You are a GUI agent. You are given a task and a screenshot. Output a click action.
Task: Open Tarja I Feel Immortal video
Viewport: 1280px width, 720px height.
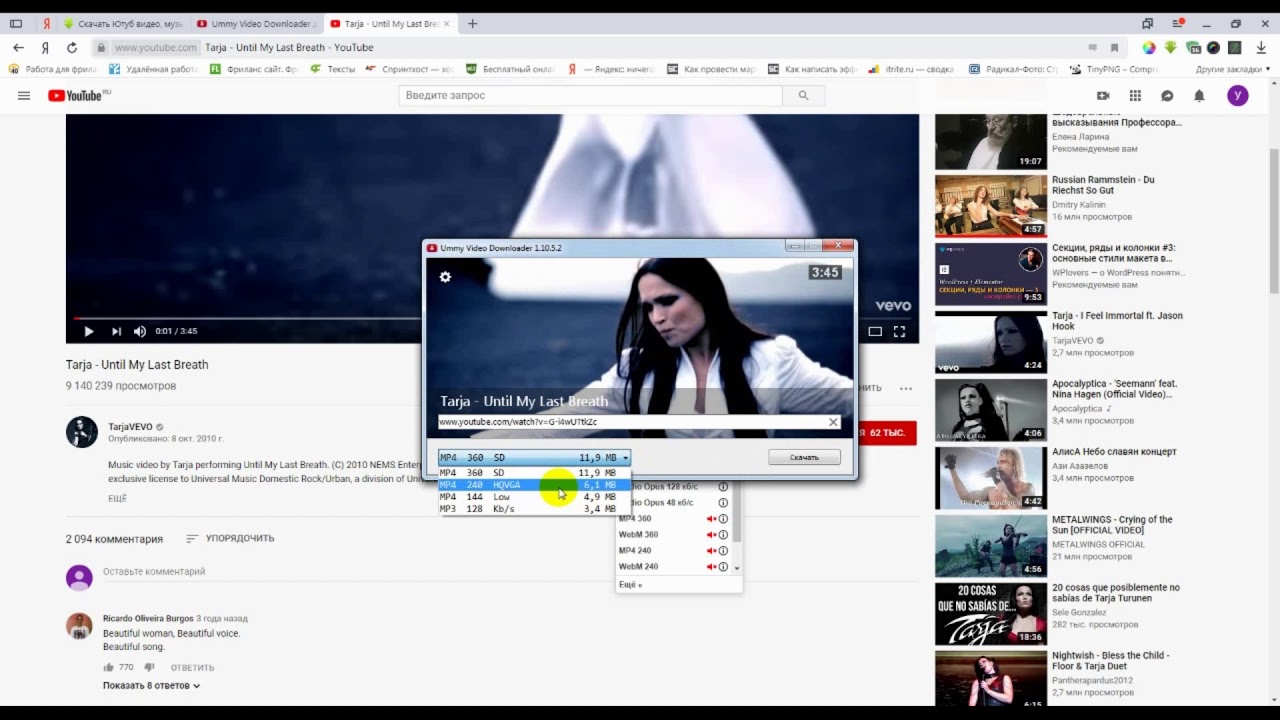991,342
